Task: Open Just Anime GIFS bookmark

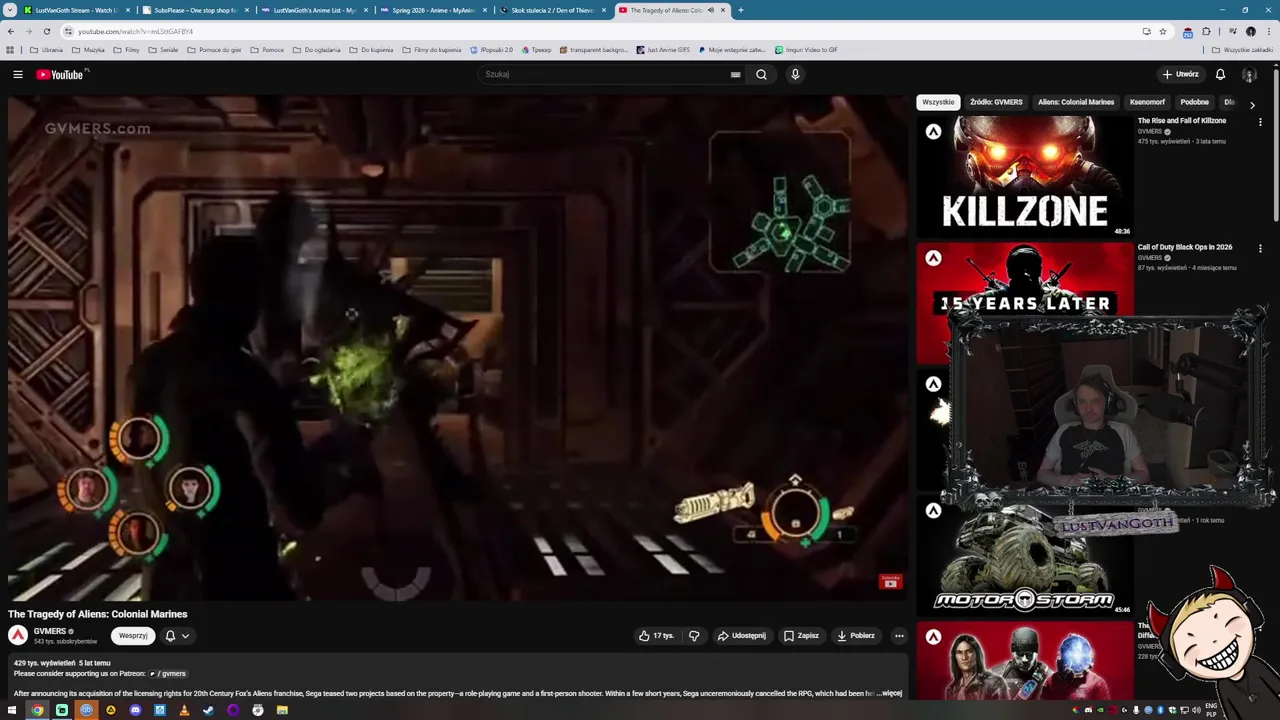Action: tap(662, 49)
